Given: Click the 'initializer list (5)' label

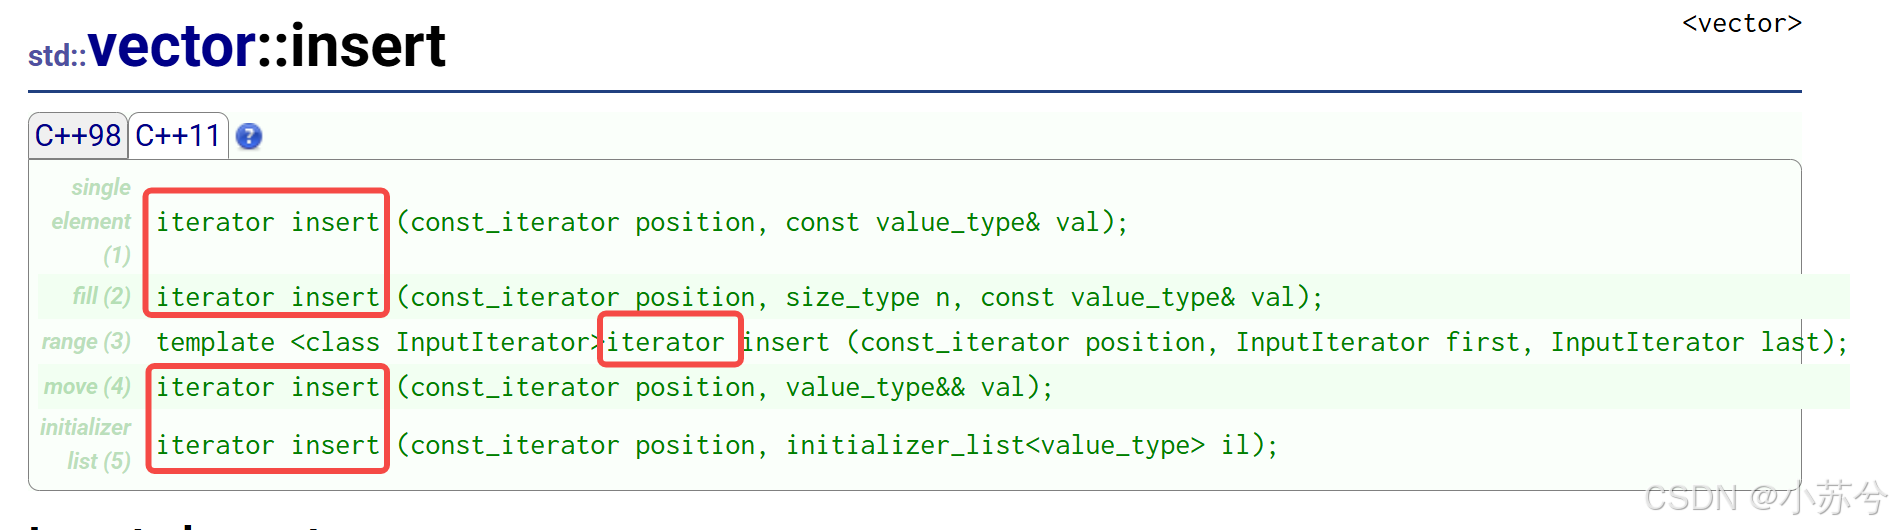Looking at the screenshot, I should [87, 444].
